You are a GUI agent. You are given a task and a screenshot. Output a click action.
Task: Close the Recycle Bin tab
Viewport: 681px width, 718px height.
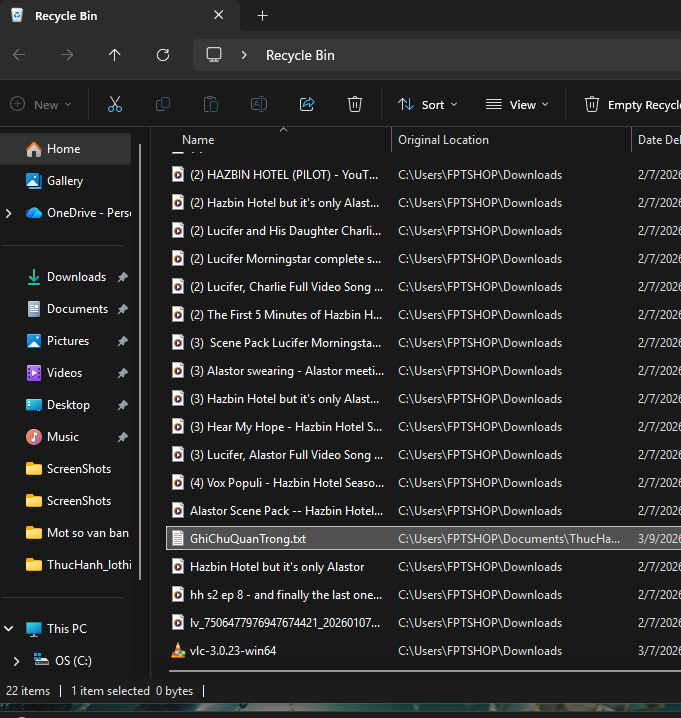tap(218, 15)
